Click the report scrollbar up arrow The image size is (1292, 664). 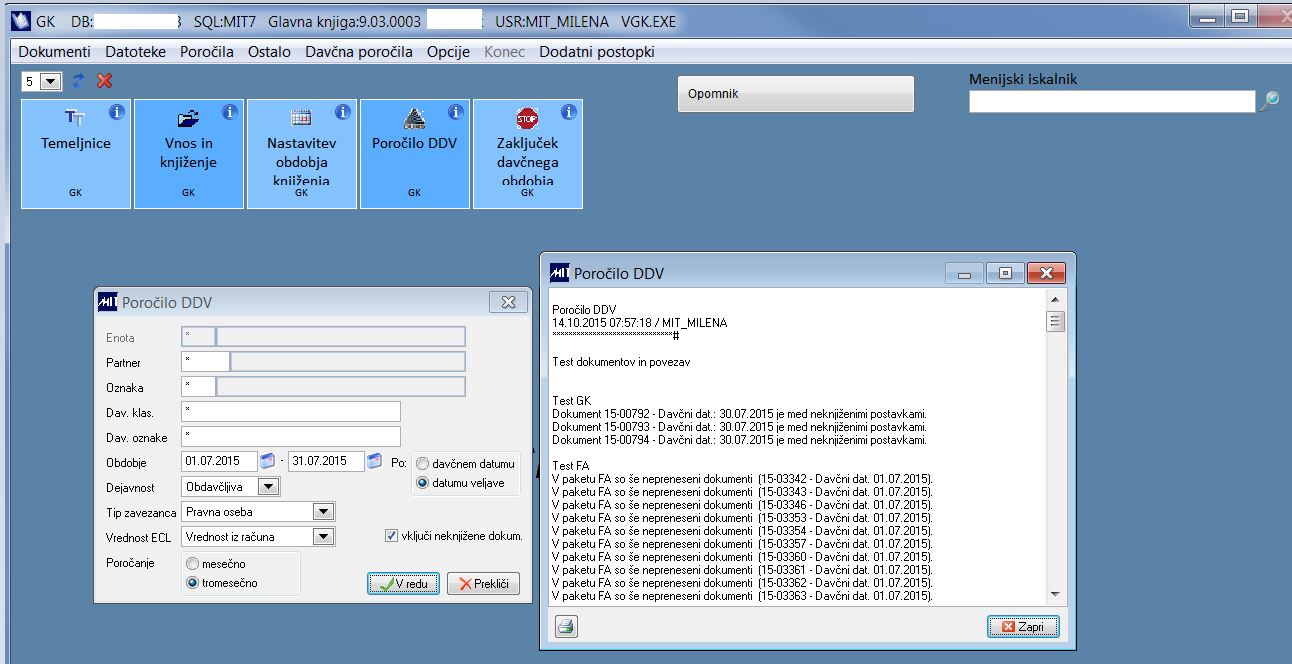click(x=1055, y=300)
